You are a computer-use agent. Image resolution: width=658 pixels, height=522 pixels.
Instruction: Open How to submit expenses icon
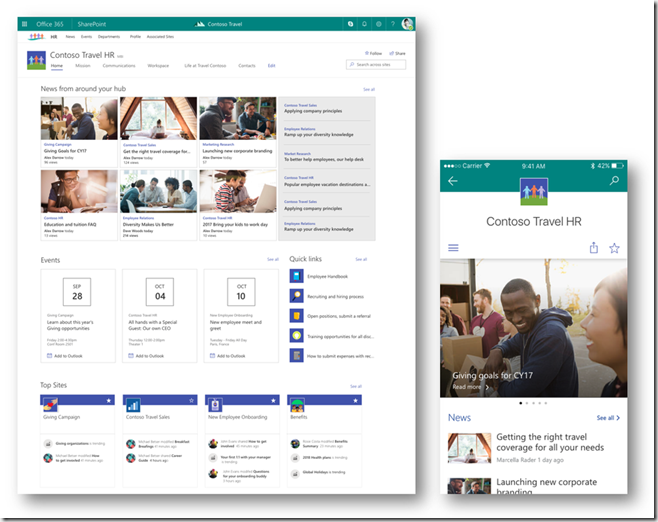click(x=297, y=356)
